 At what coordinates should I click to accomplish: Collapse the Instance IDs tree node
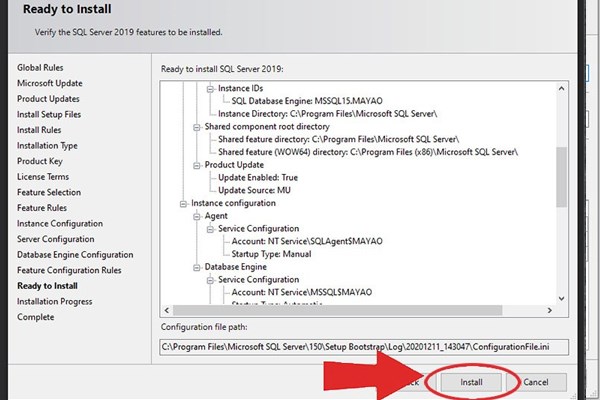pyautogui.click(x=210, y=89)
